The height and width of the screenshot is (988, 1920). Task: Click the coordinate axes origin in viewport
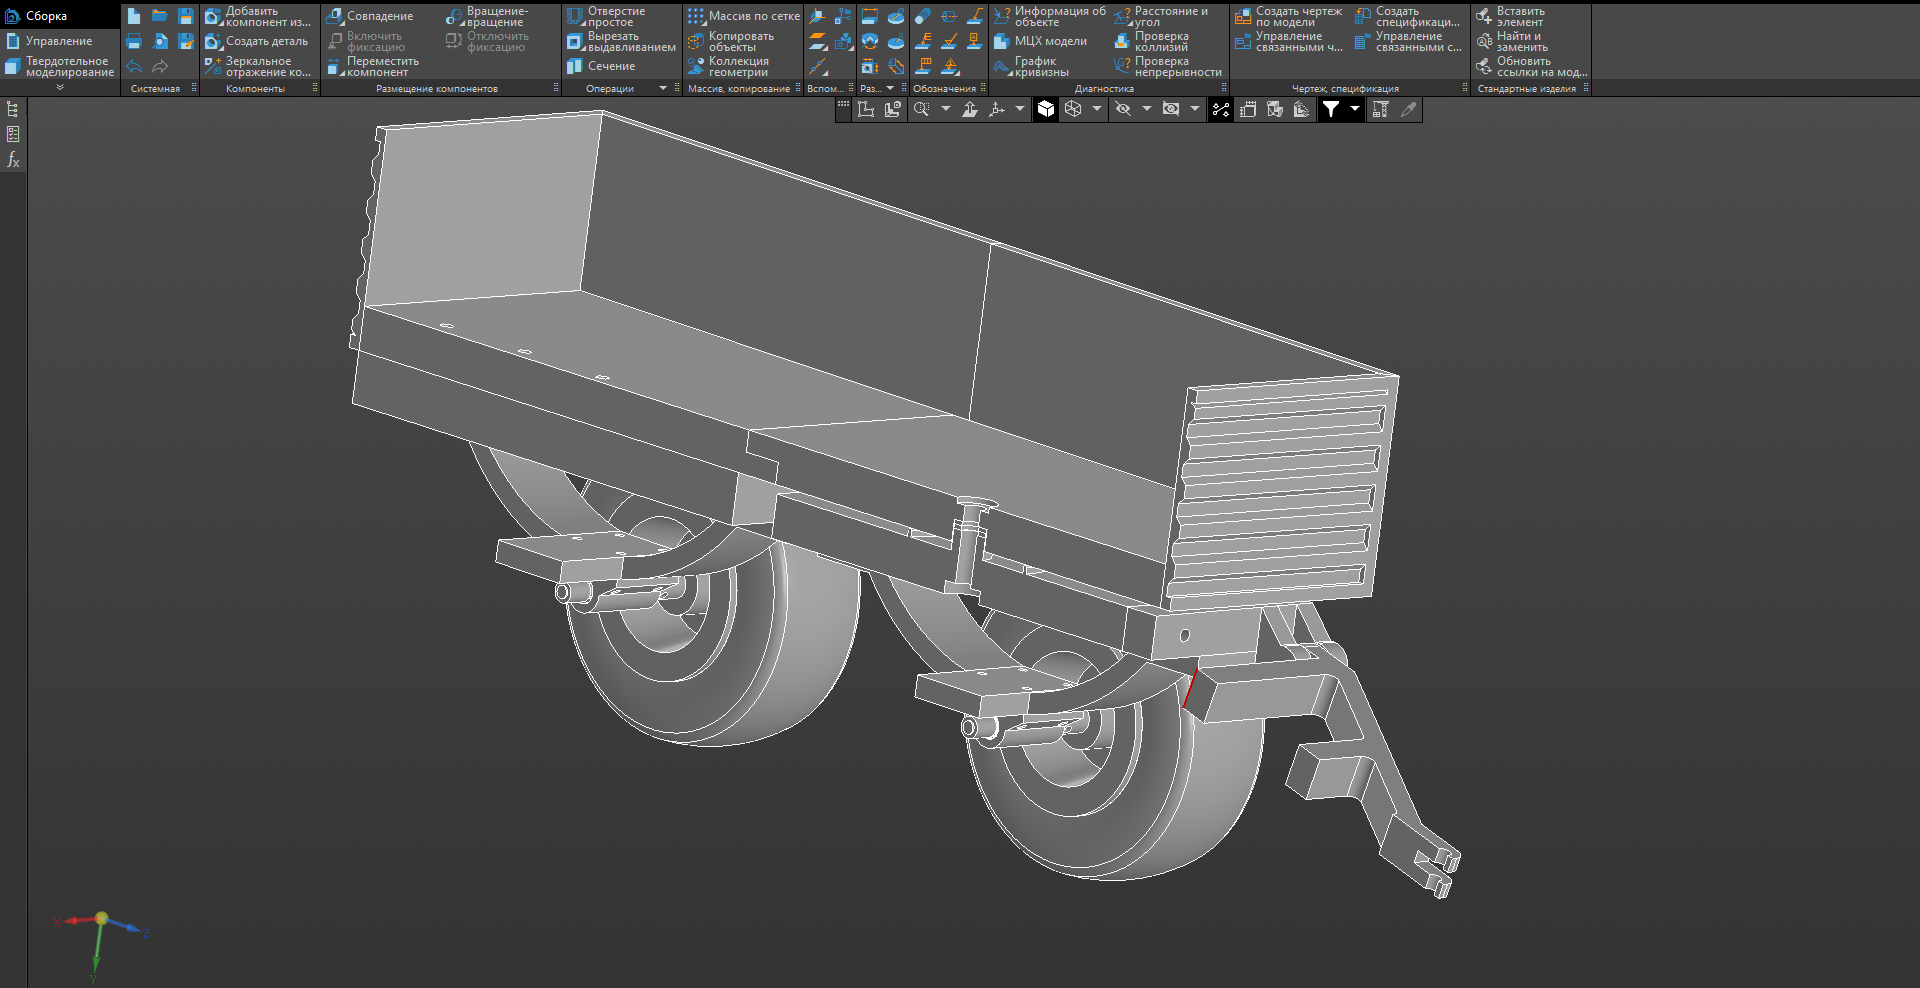coord(101,918)
